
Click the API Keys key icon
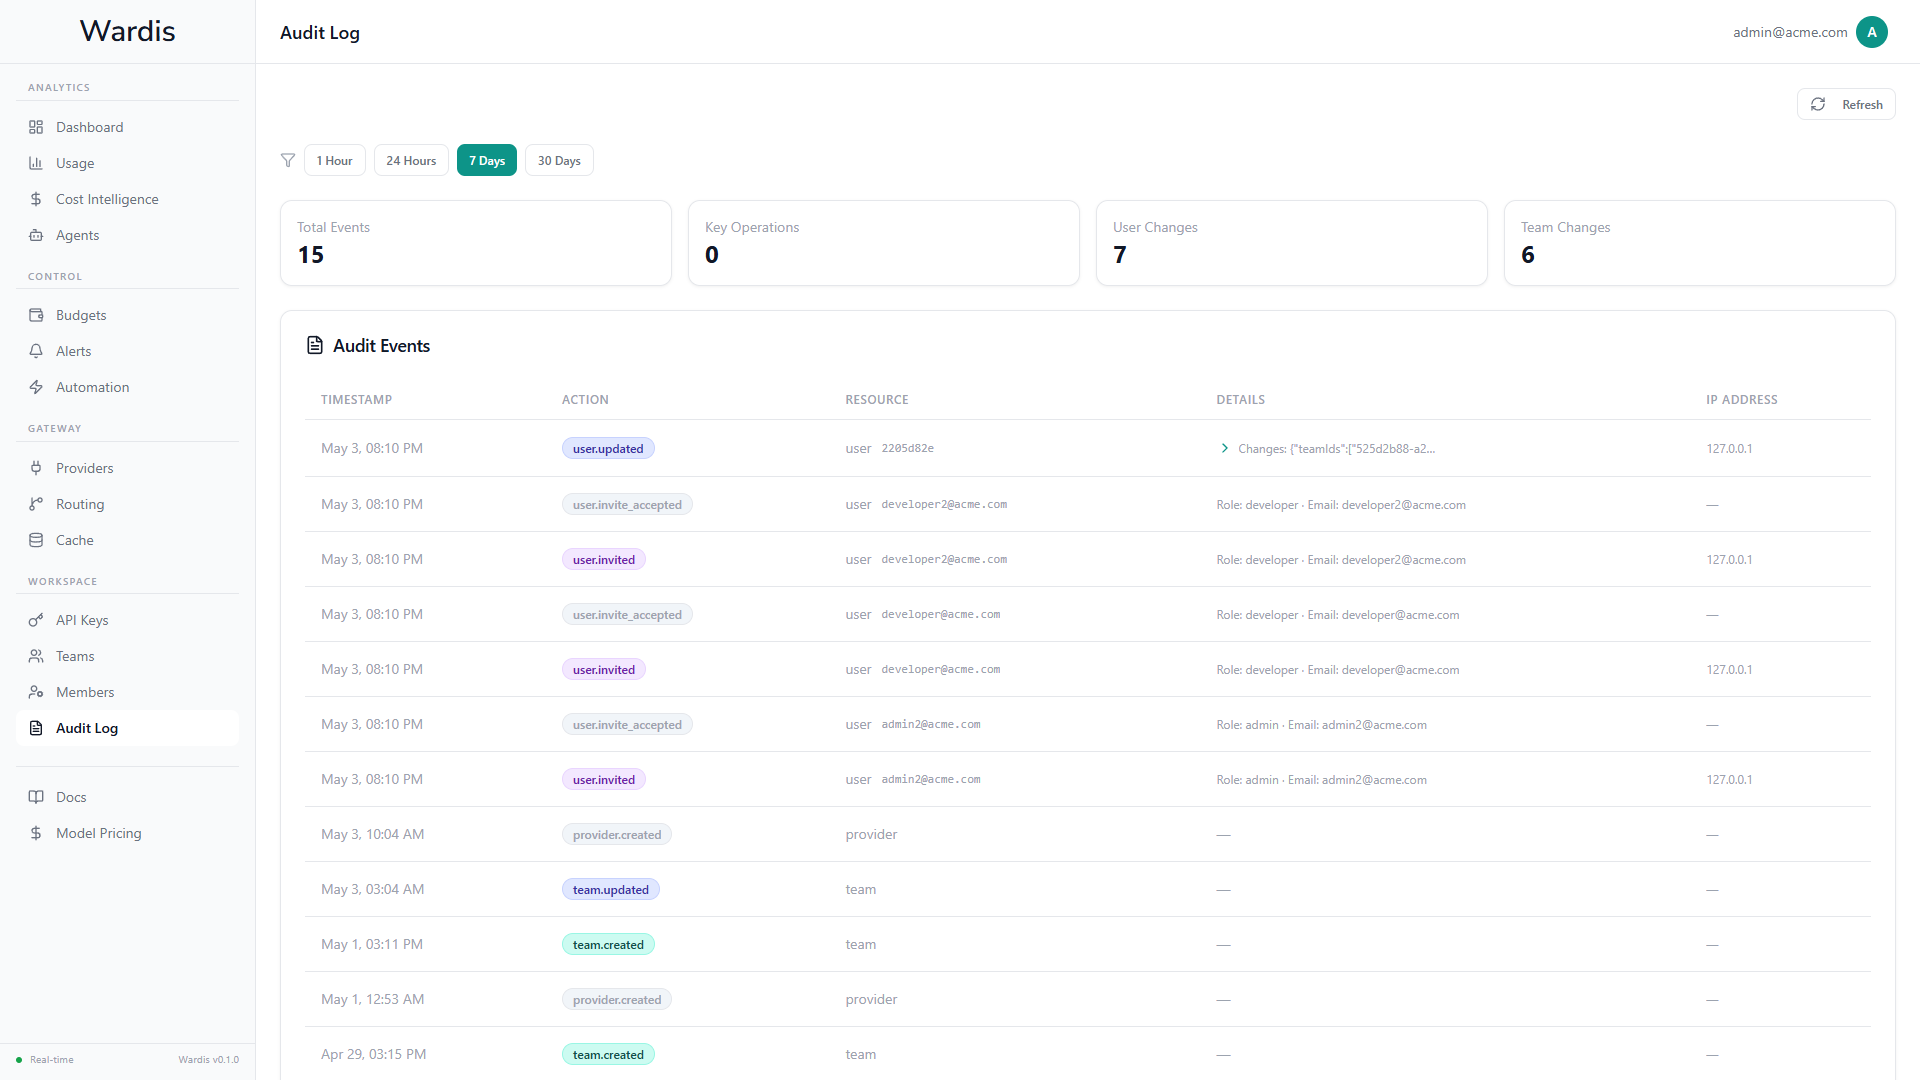(36, 620)
